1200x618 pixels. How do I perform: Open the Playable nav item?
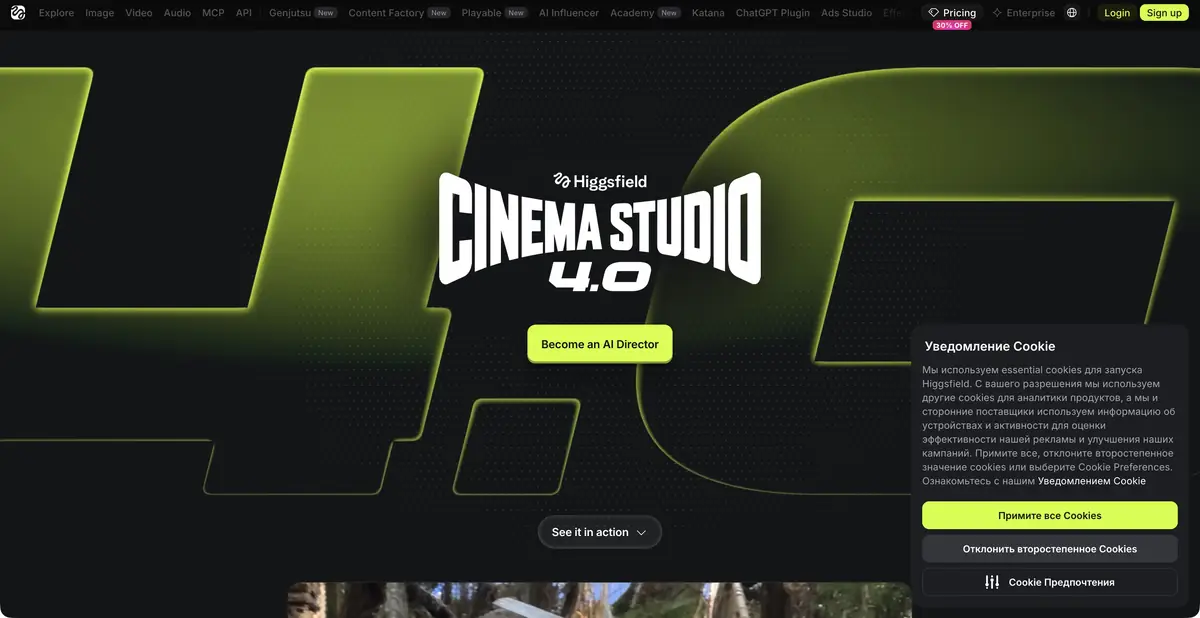coord(494,13)
